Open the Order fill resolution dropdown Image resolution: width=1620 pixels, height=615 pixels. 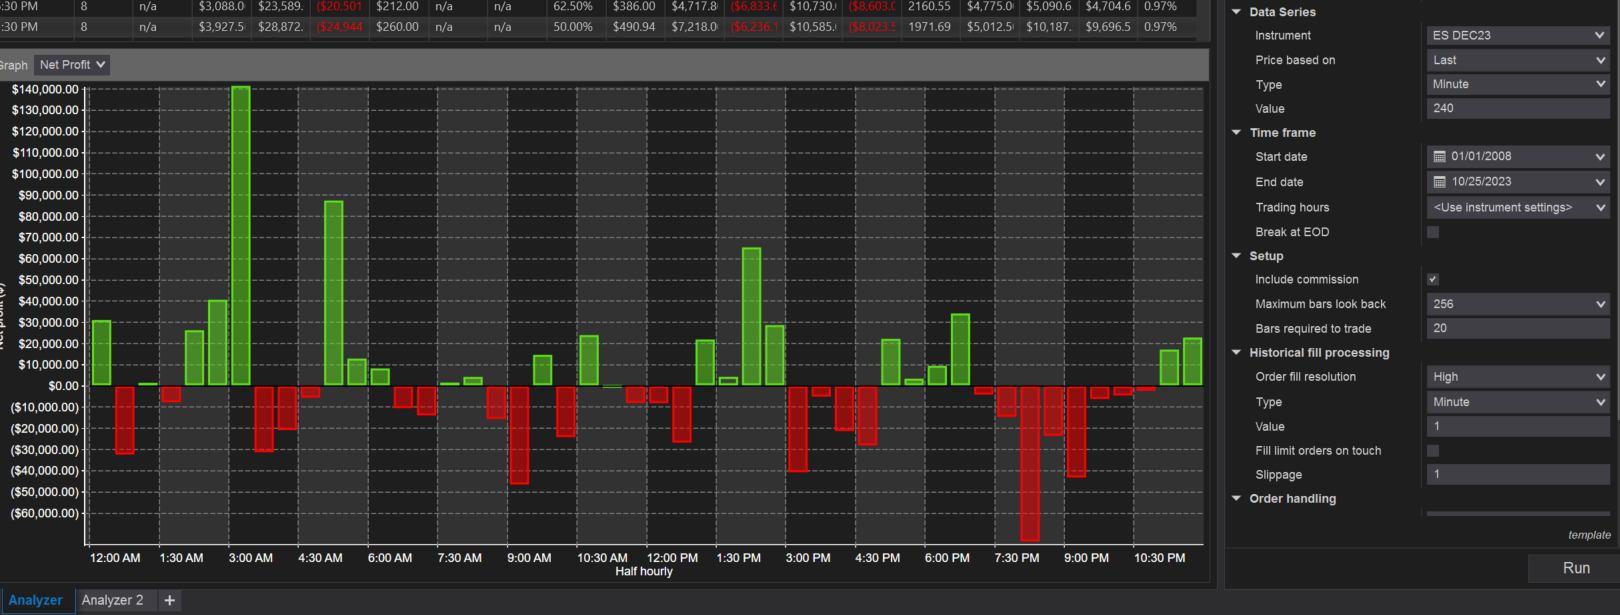click(1518, 377)
